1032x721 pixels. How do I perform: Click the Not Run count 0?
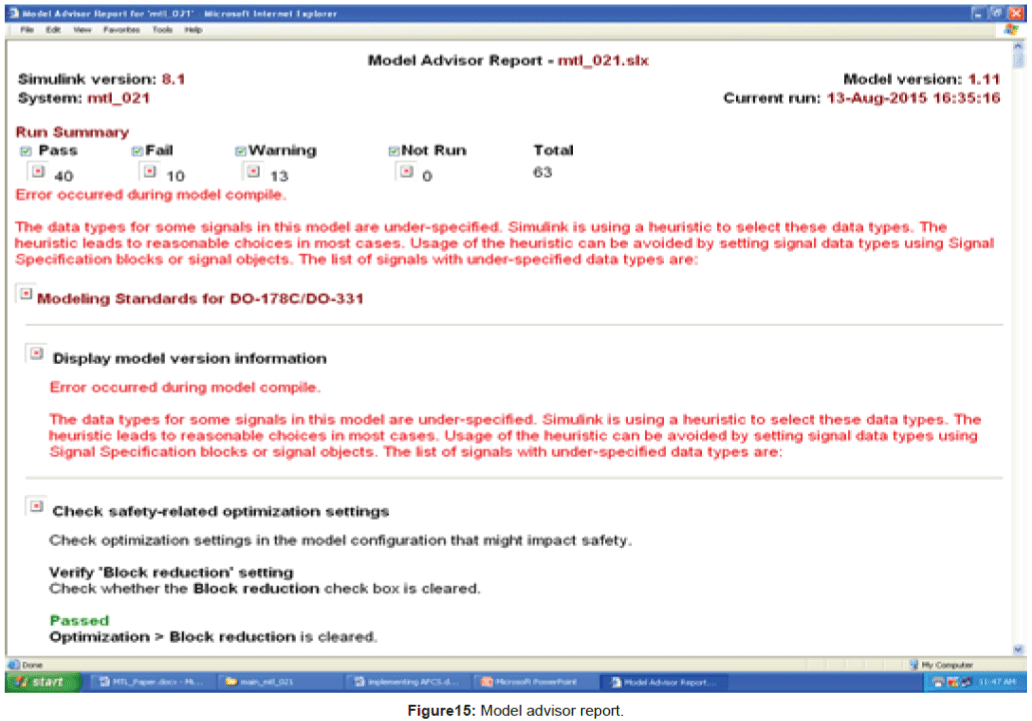pos(427,176)
